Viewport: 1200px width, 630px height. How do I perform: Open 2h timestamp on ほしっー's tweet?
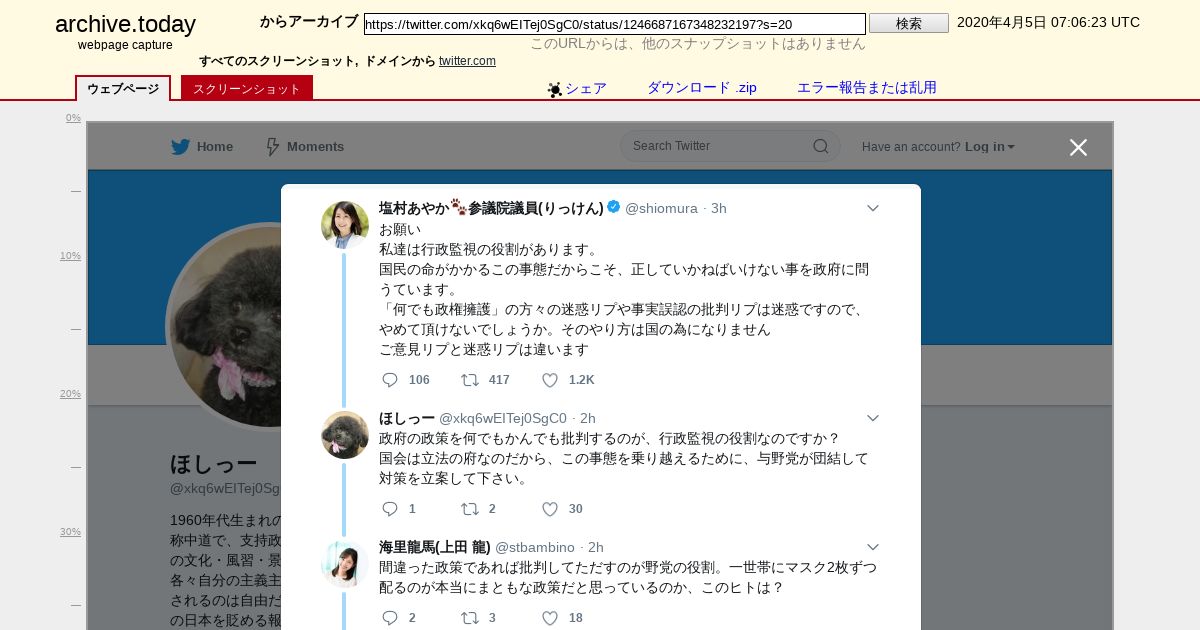click(588, 418)
